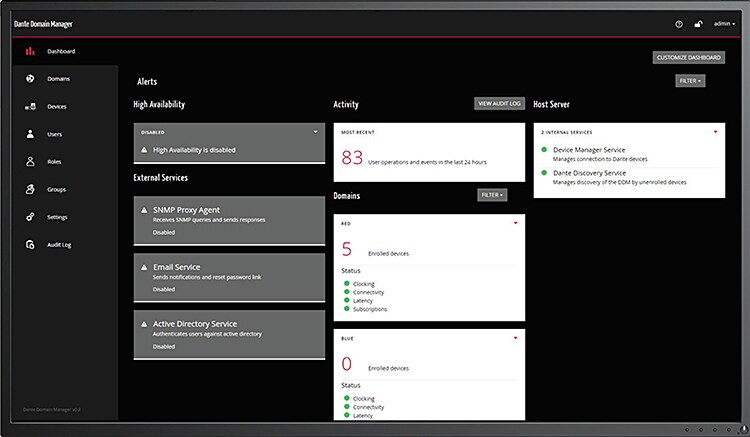Open the Groups sidebar icon
Image resolution: width=750 pixels, height=437 pixels.
[30, 189]
